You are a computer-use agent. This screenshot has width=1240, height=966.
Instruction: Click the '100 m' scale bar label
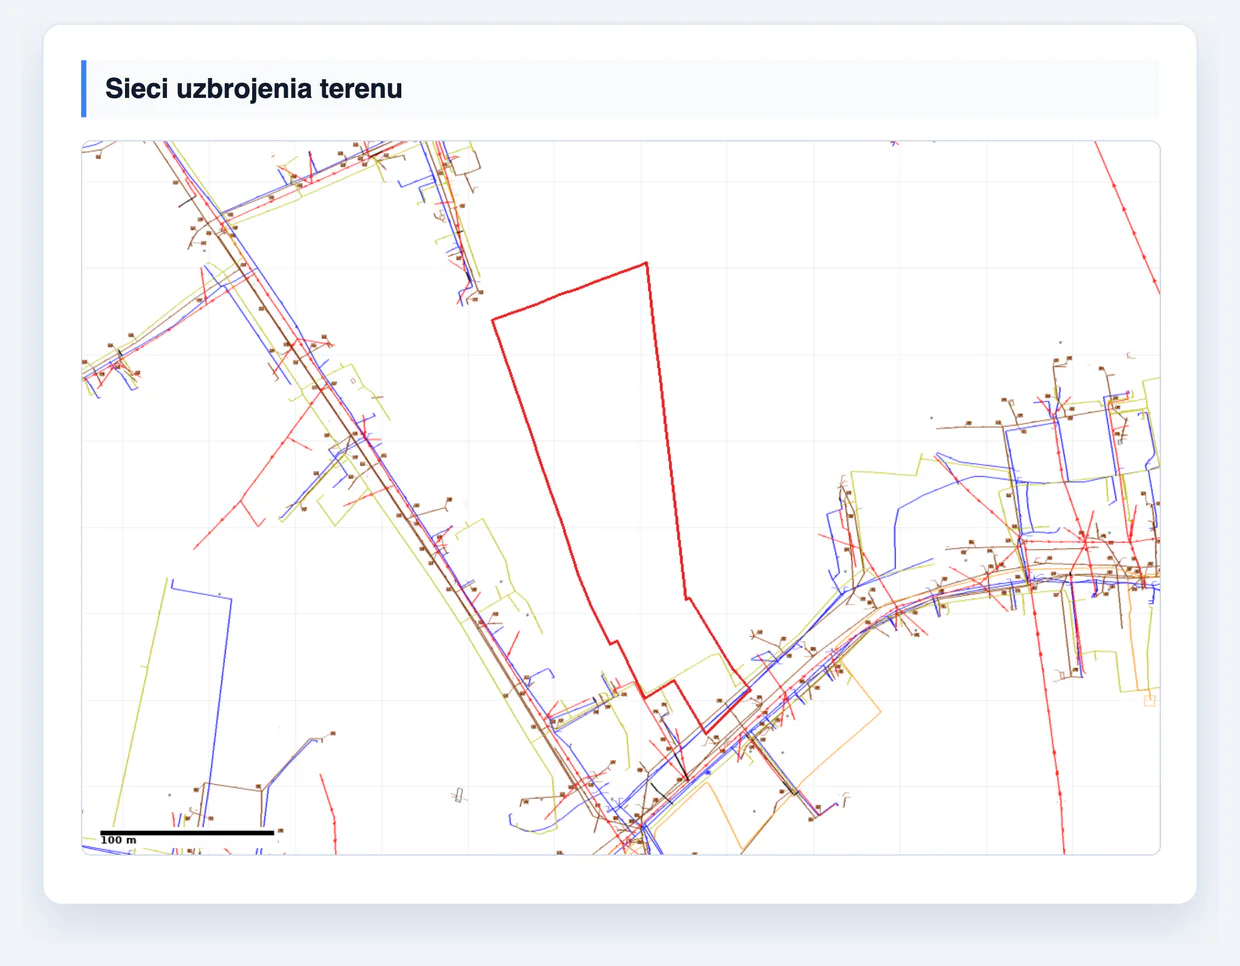(118, 840)
